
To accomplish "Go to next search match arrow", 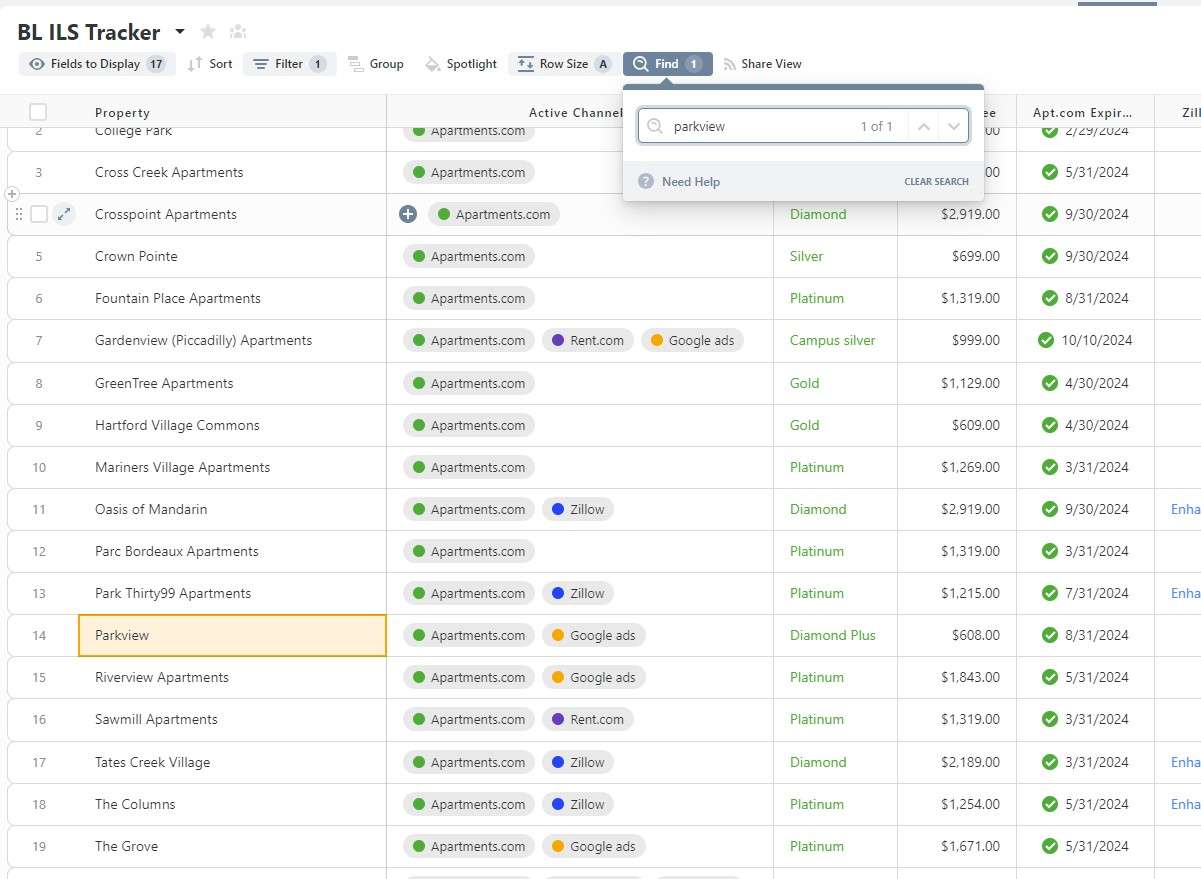I will click(953, 127).
